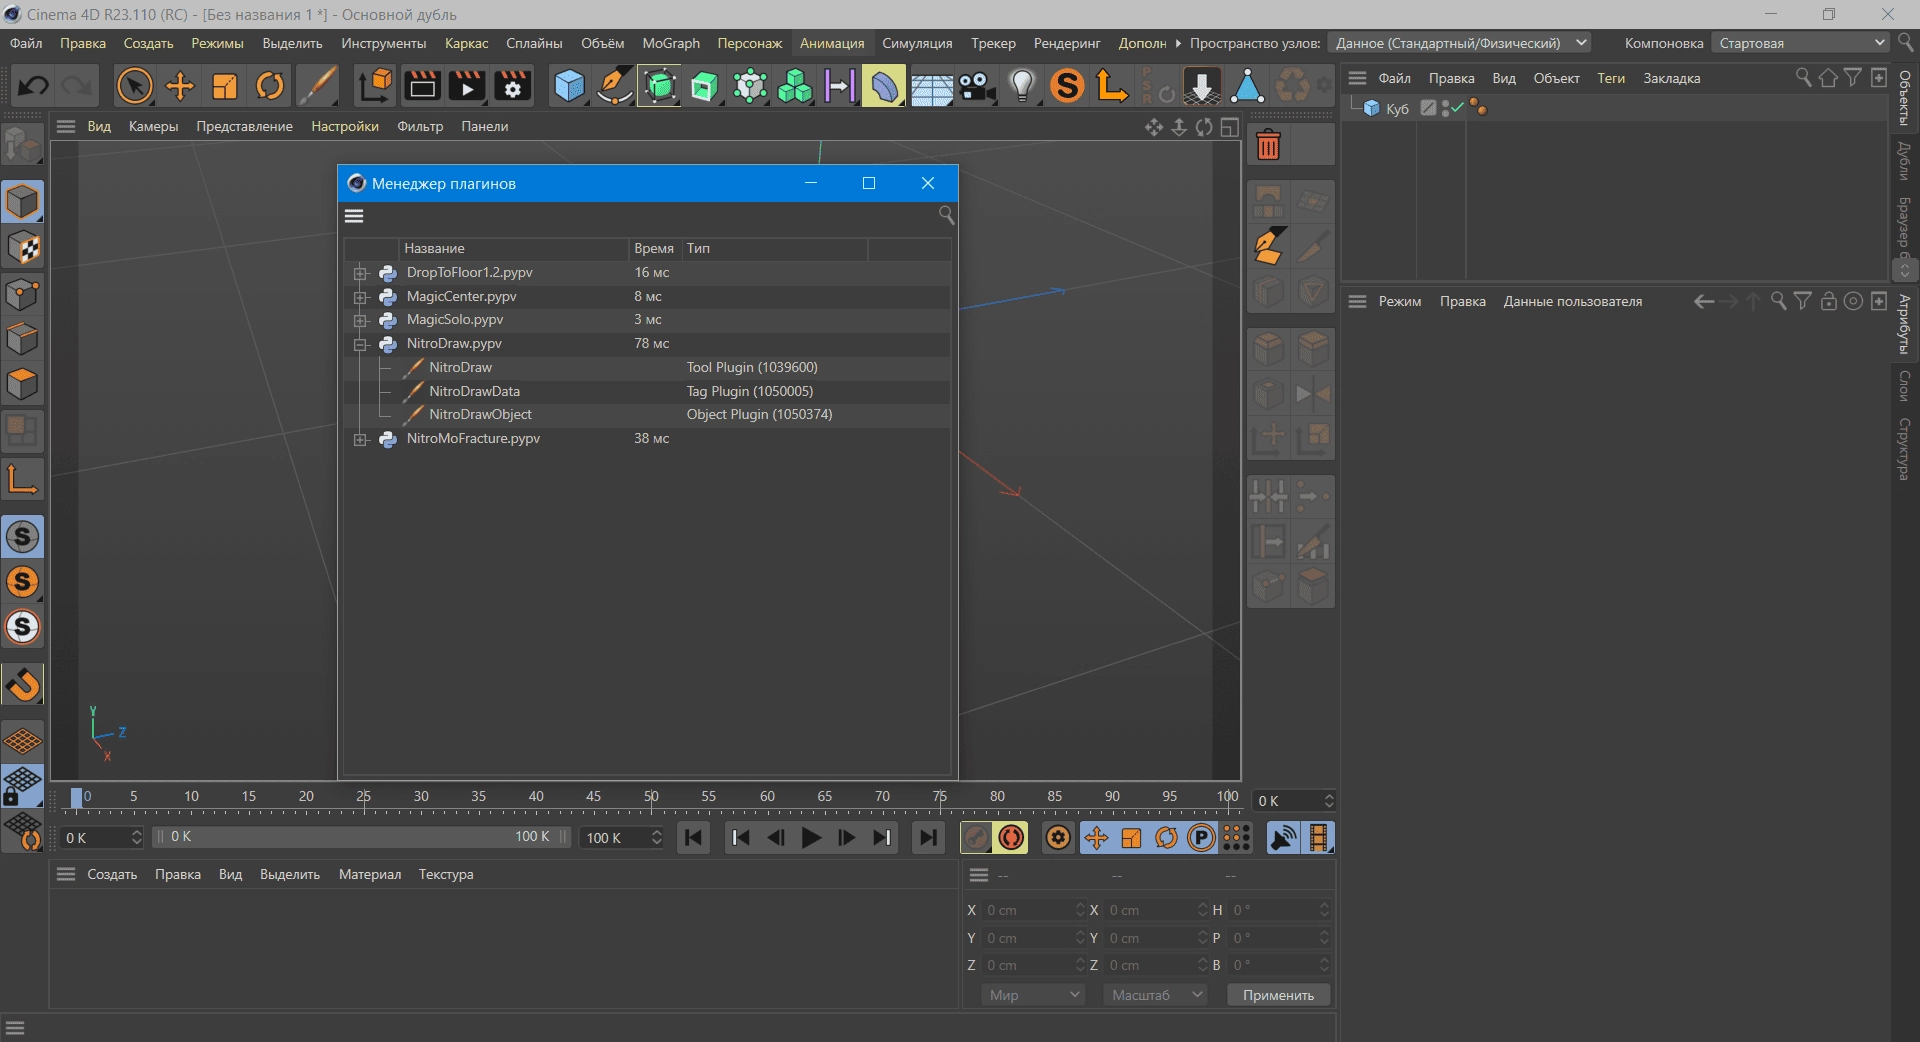Click the red trash bin icon
This screenshot has width=1920, height=1042.
pos(1268,146)
